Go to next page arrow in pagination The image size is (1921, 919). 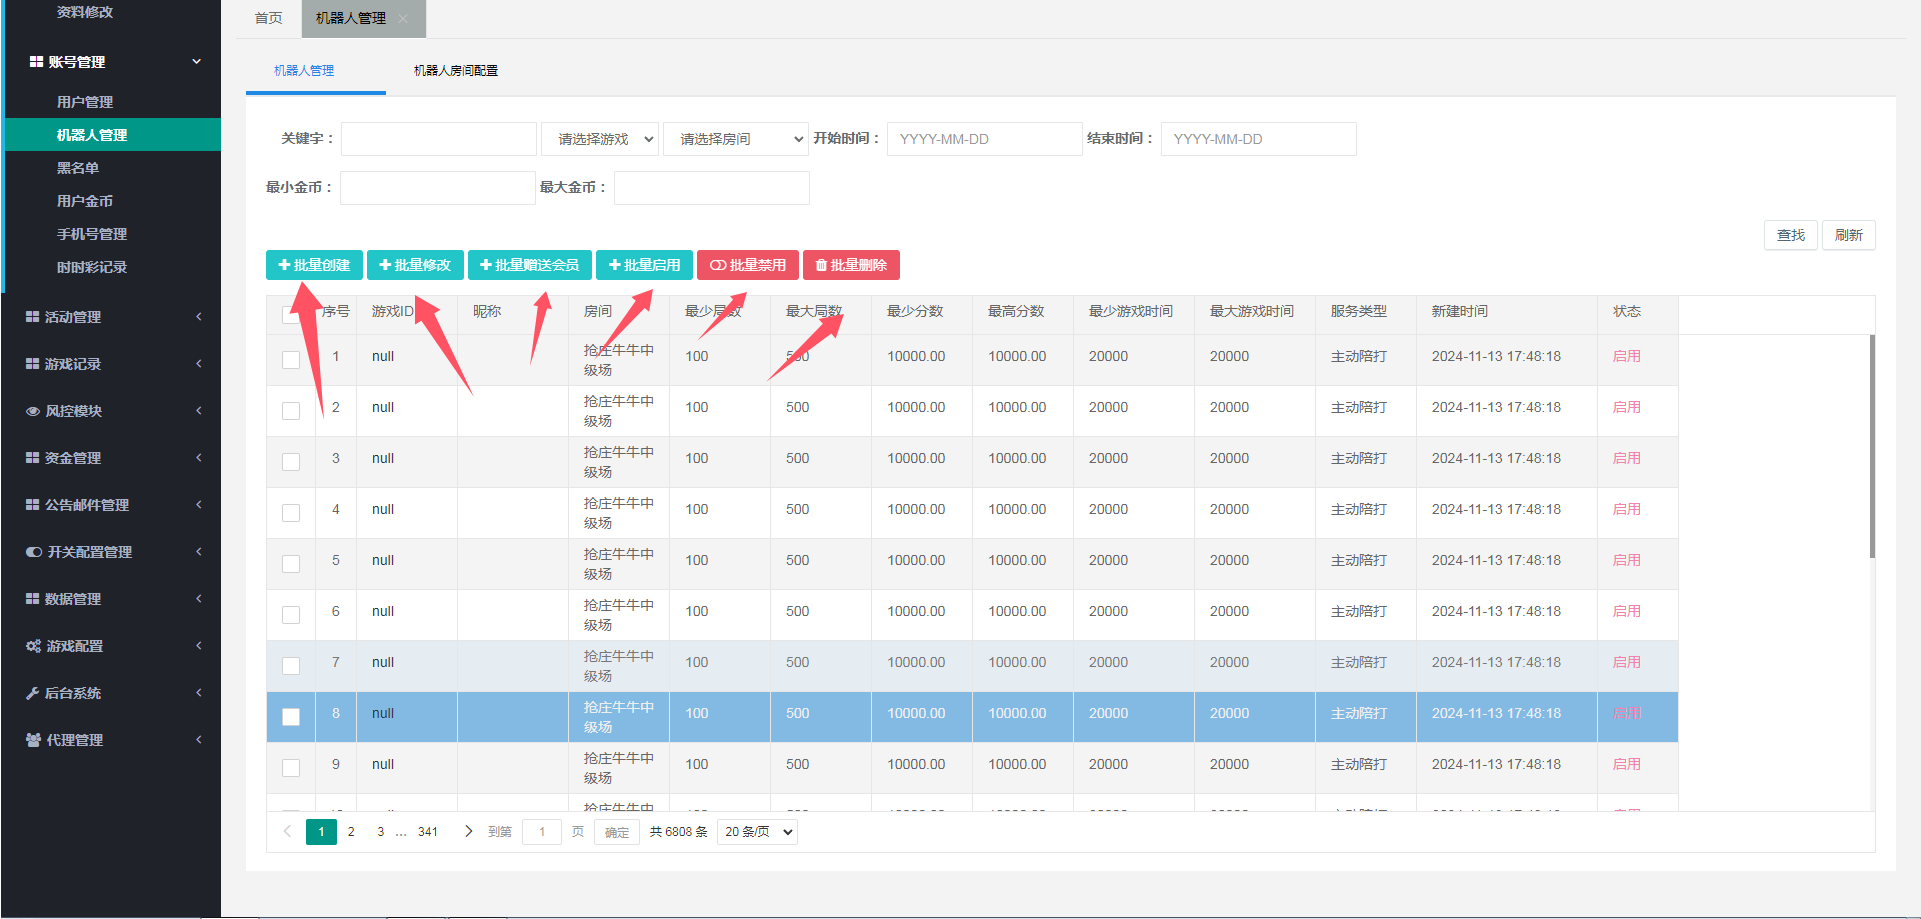pyautogui.click(x=468, y=832)
